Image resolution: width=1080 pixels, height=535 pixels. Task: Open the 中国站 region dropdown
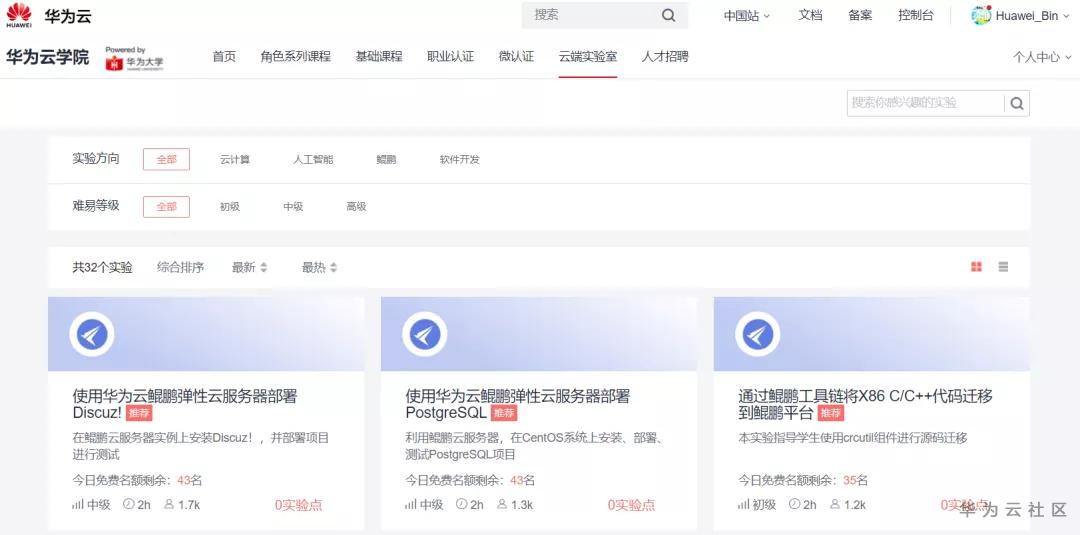point(747,16)
